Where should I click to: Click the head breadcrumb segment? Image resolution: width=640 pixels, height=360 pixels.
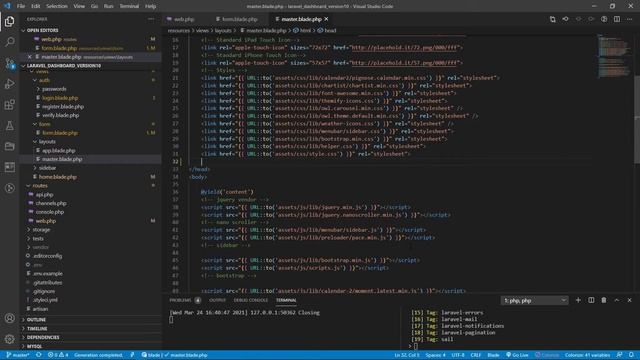coord(327,30)
